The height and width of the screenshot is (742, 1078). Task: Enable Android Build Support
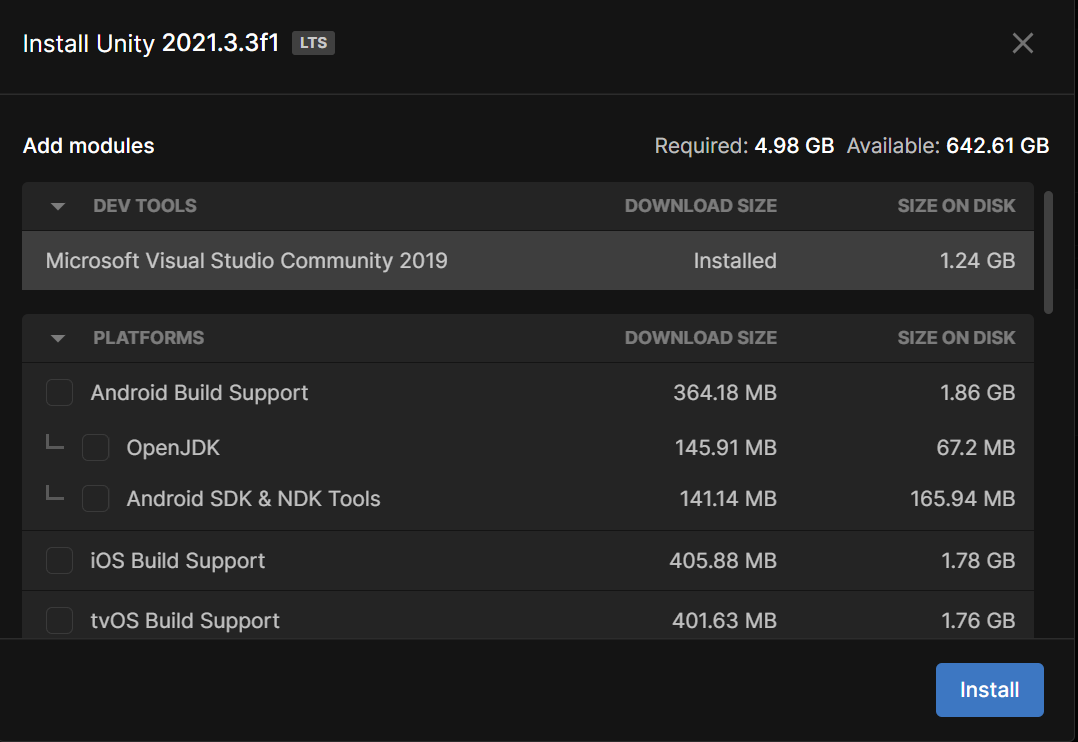tap(59, 393)
